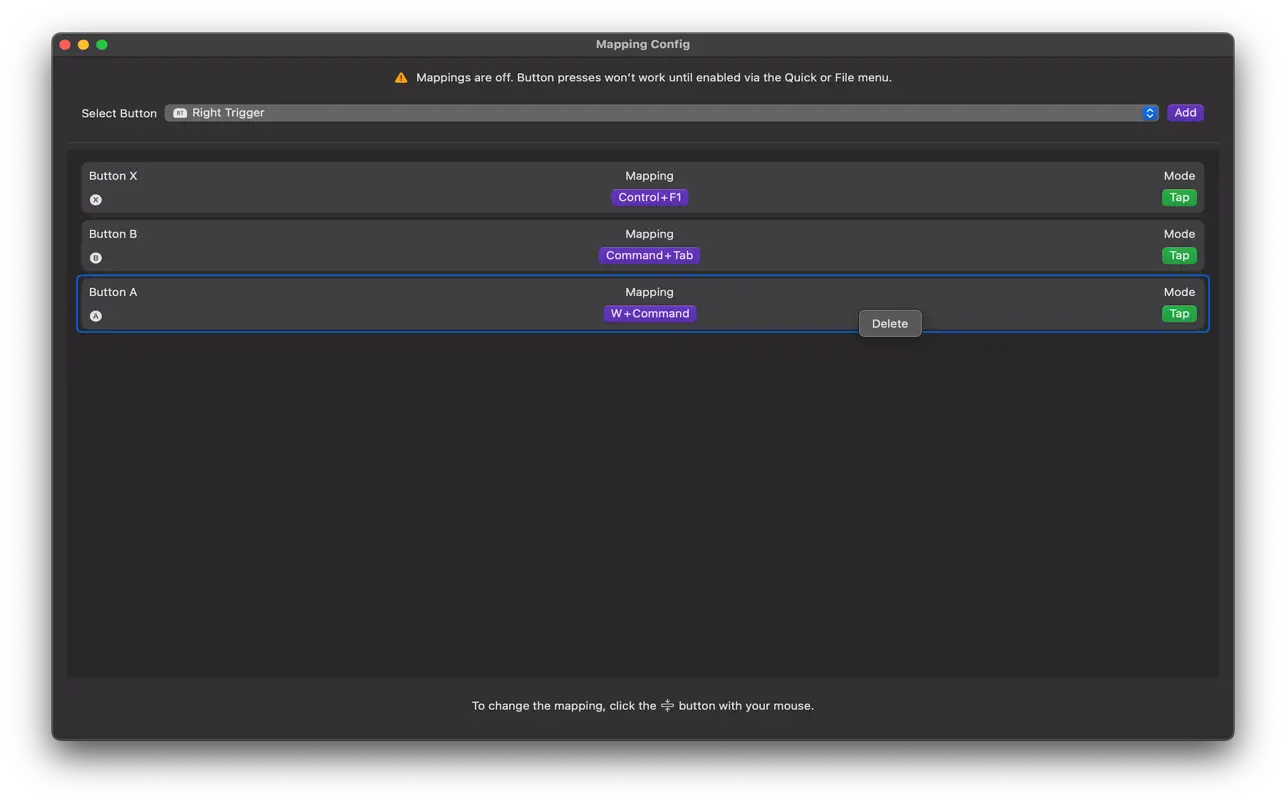Toggle Tap mode for Button A
The width and height of the screenshot is (1286, 804).
pyautogui.click(x=1178, y=313)
